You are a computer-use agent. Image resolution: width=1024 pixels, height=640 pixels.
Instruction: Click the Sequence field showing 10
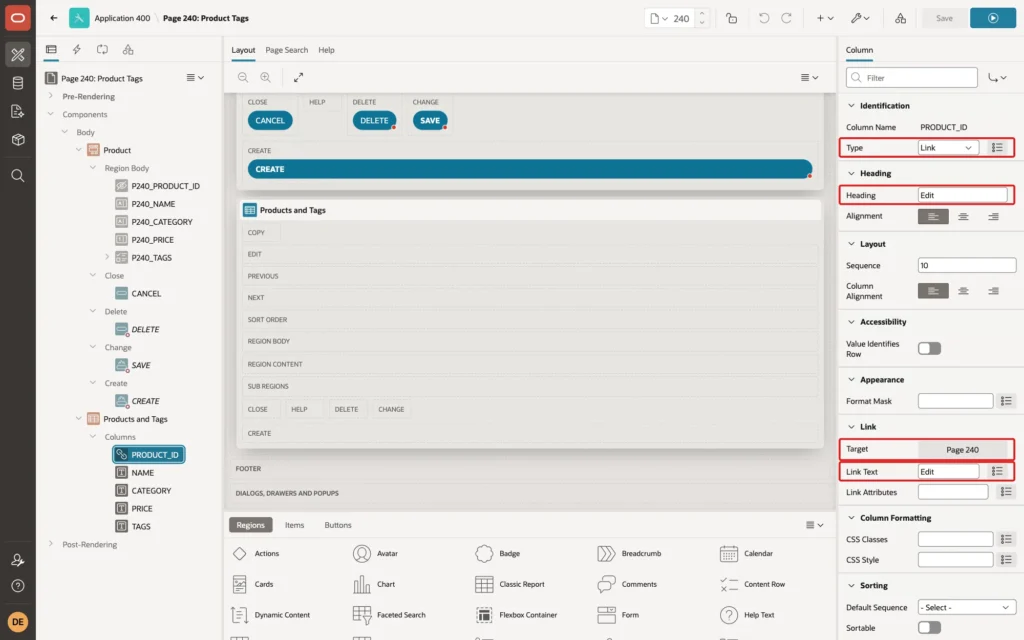(967, 265)
